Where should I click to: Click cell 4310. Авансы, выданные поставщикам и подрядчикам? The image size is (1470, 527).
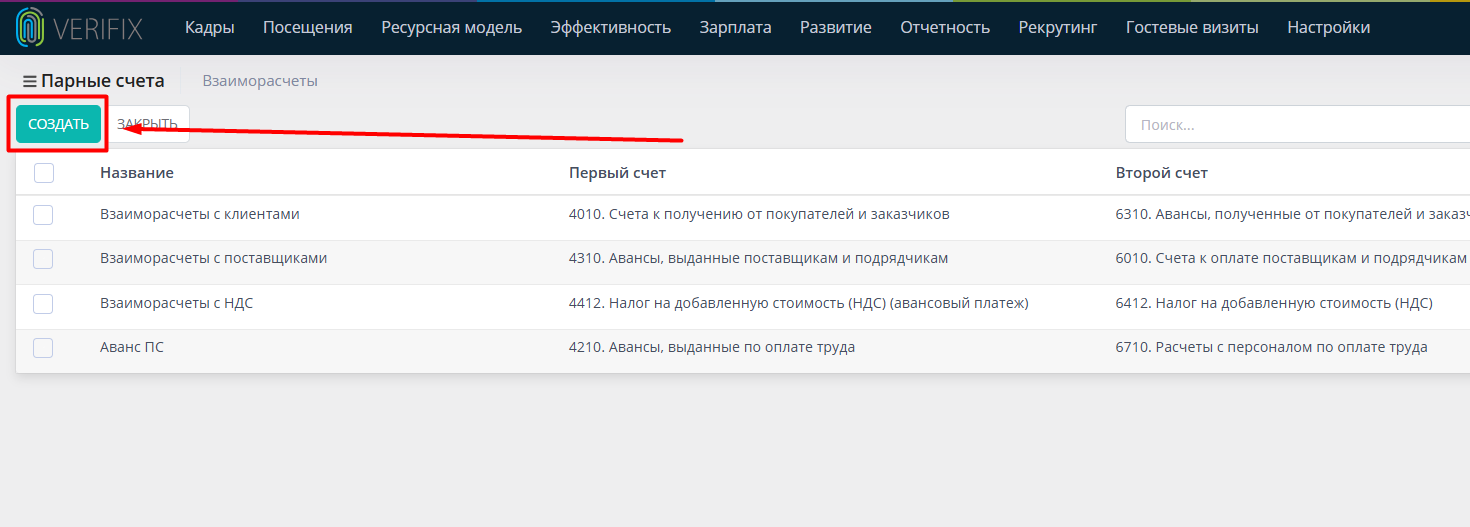tap(758, 258)
